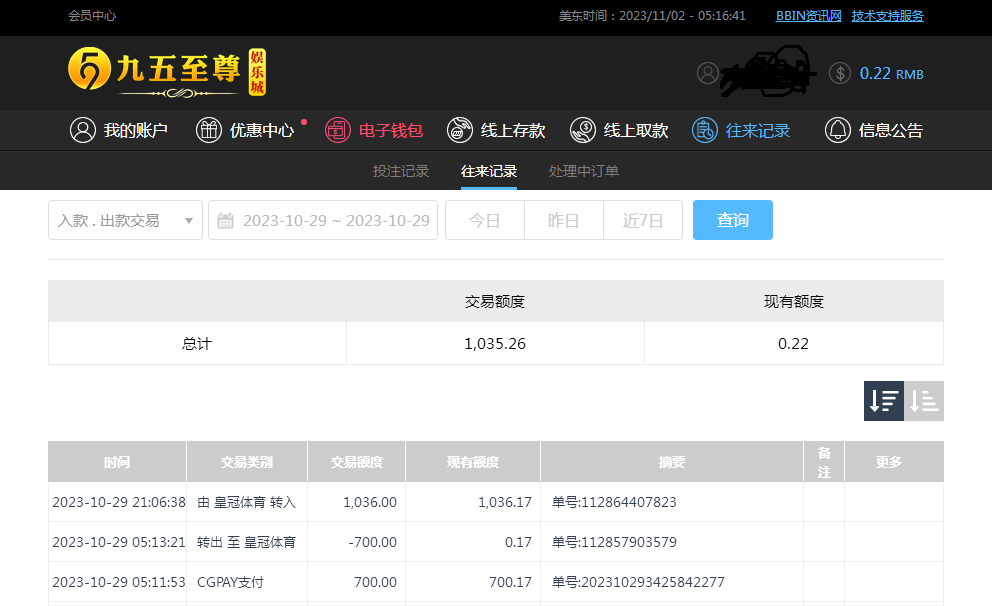
Task: Expand the 入款.出款交易 type dropdown
Action: point(125,220)
